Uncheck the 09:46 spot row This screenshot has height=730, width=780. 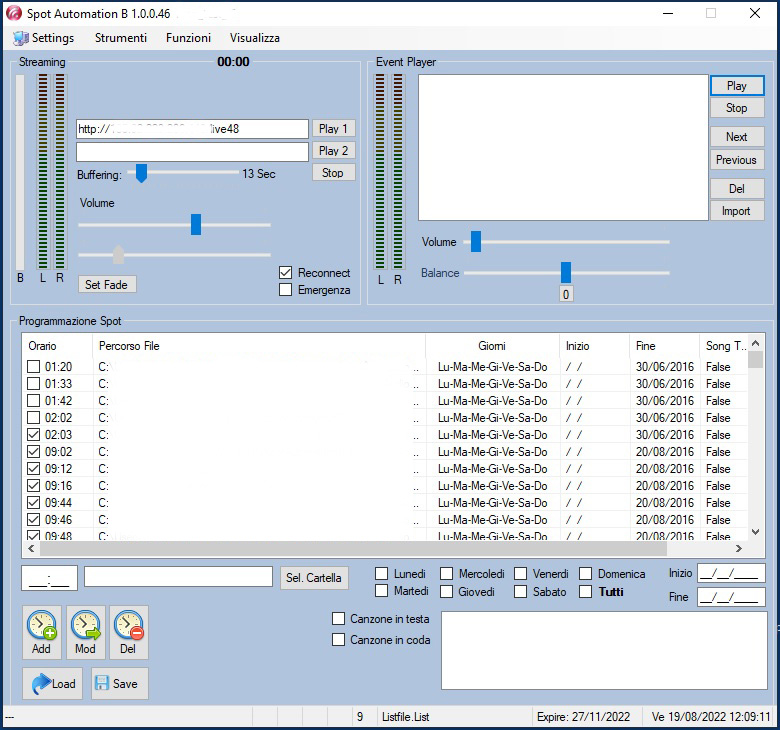33,520
